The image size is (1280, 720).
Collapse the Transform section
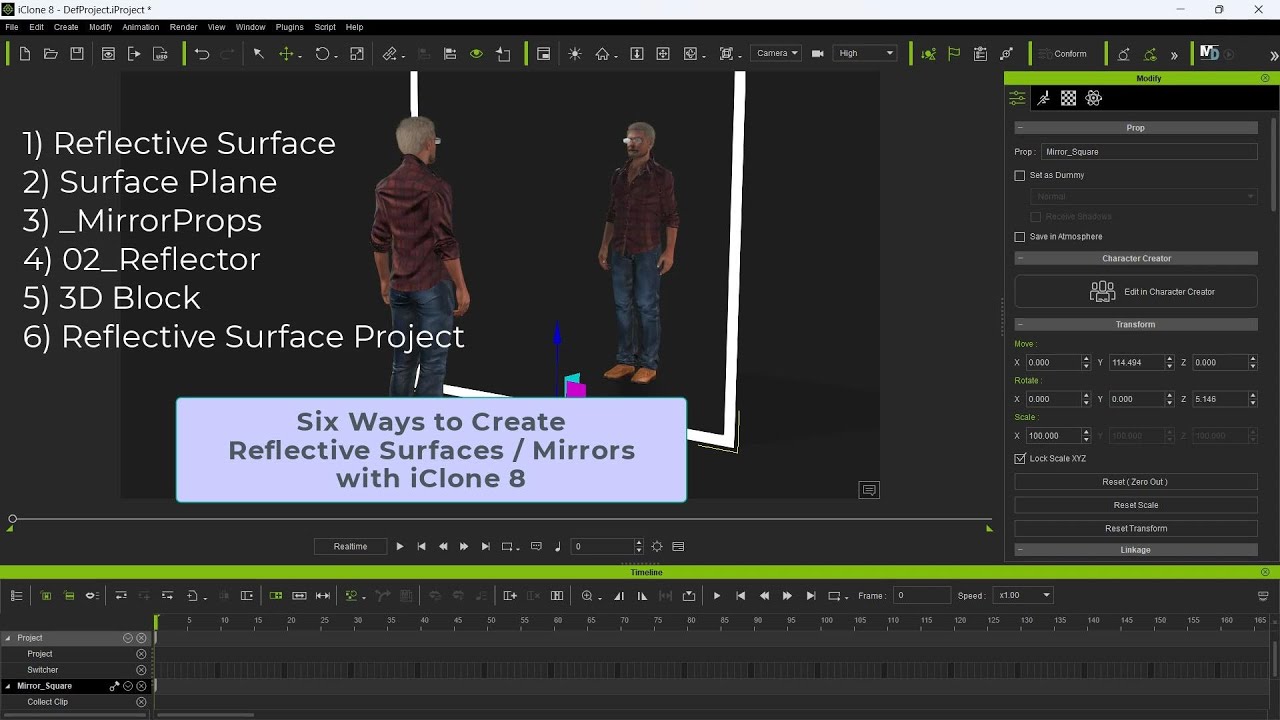(x=1020, y=325)
